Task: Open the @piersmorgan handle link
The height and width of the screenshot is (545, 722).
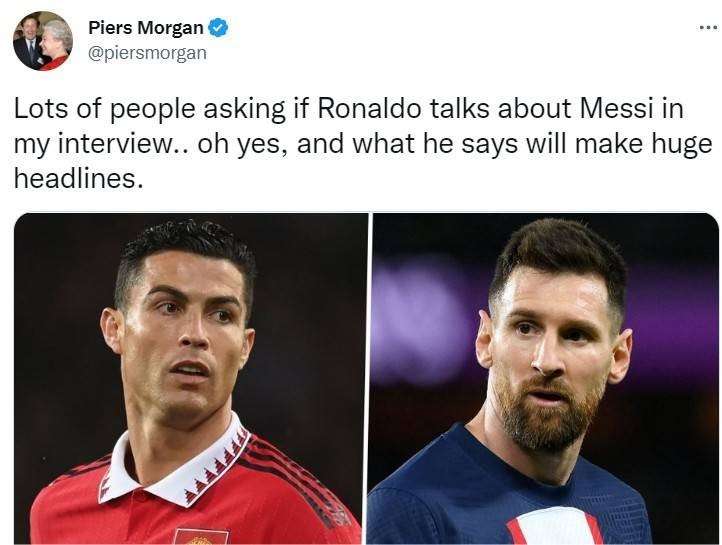Action: (147, 53)
